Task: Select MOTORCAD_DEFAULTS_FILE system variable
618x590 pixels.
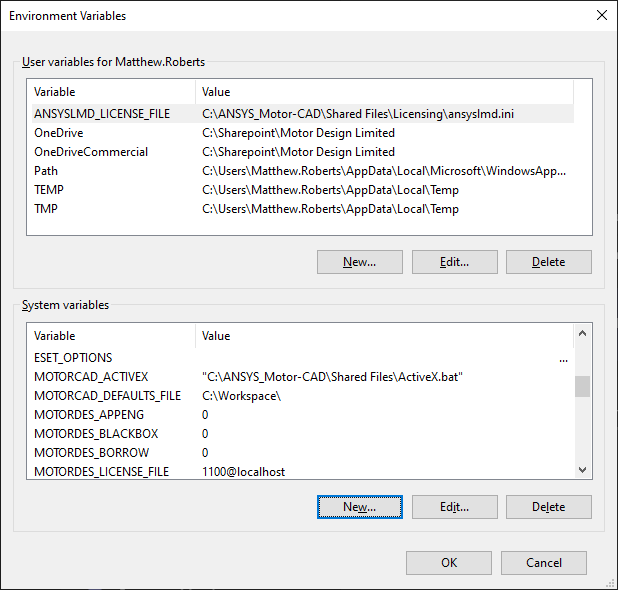Action: [303, 396]
